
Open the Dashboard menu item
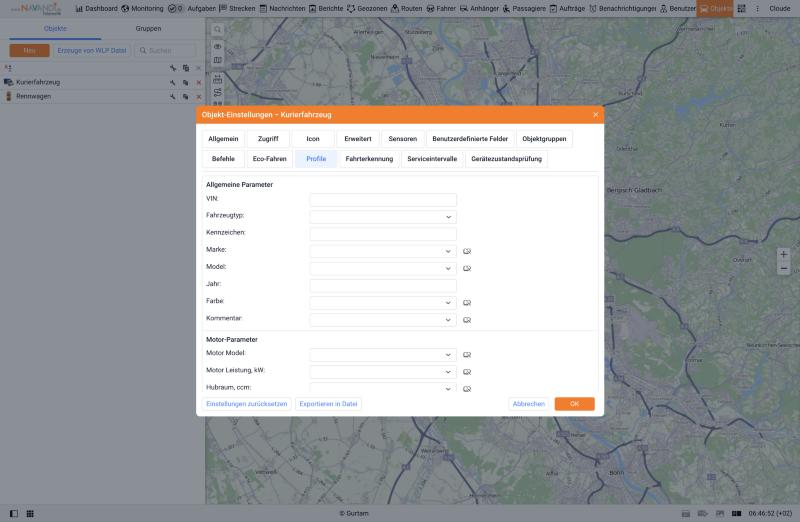[96, 9]
